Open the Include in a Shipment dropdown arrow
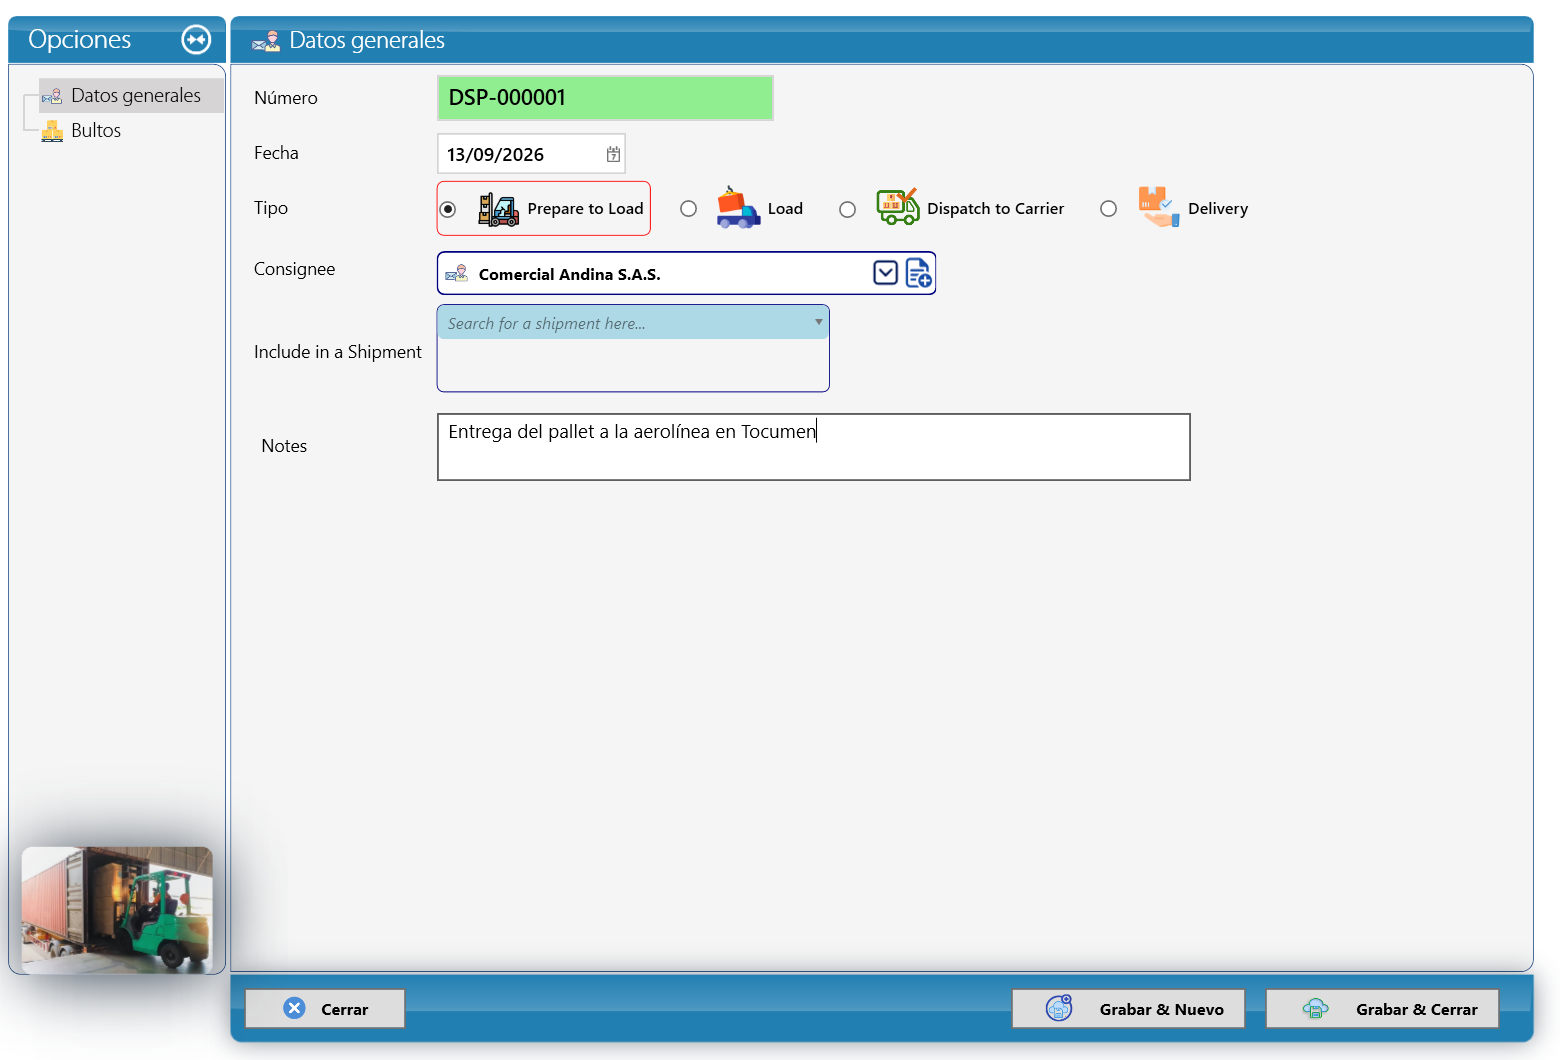This screenshot has width=1560, height=1060. [818, 322]
